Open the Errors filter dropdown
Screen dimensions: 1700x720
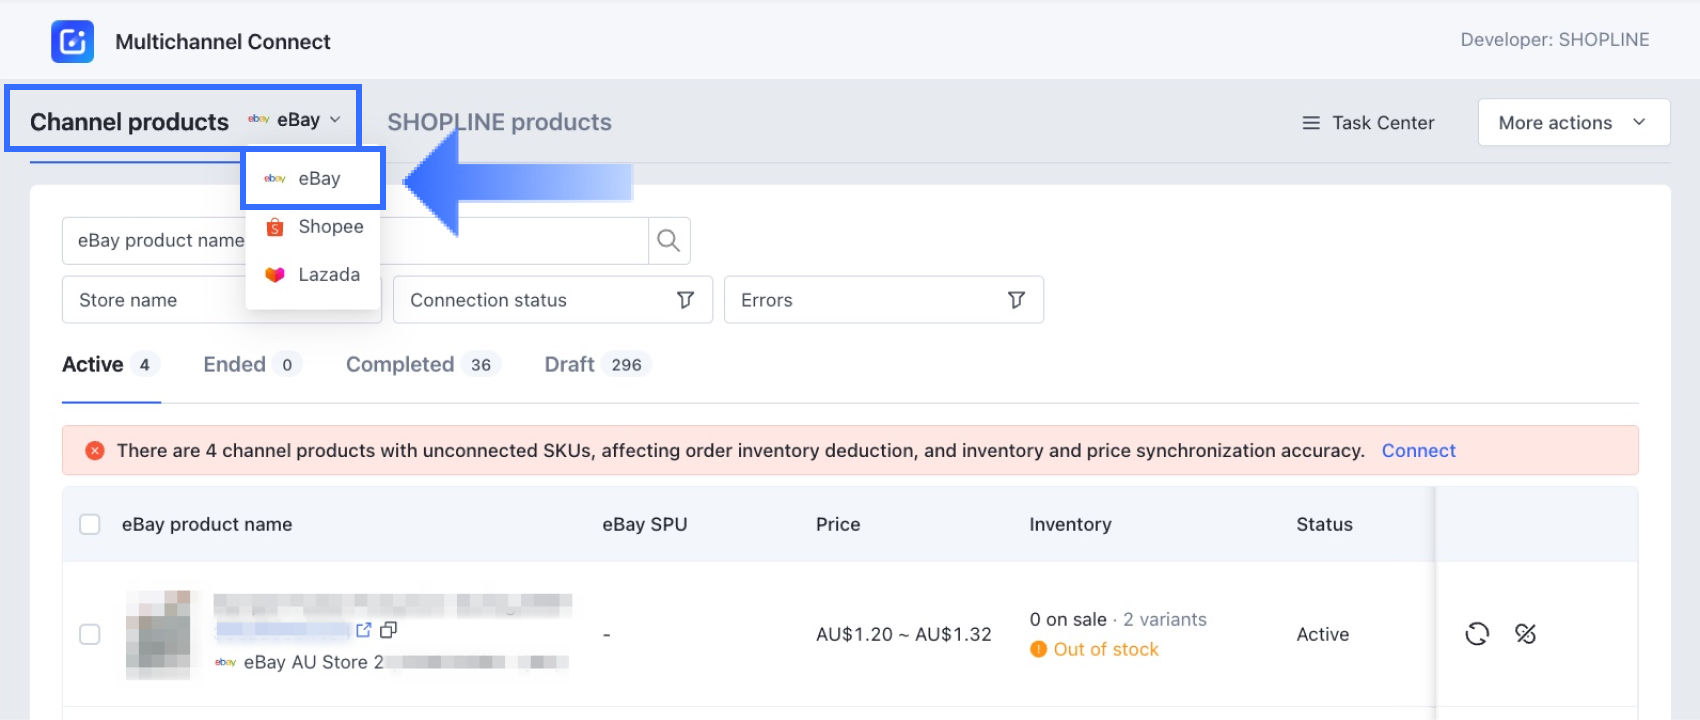pyautogui.click(x=883, y=300)
